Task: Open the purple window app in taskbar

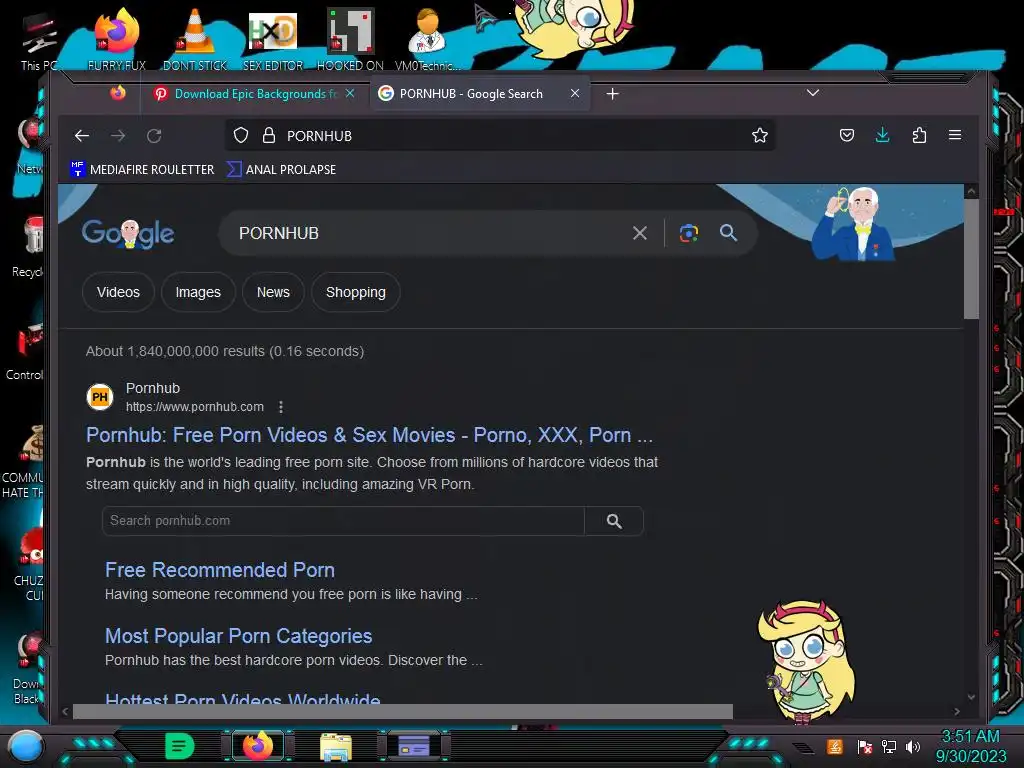Action: pos(414,746)
